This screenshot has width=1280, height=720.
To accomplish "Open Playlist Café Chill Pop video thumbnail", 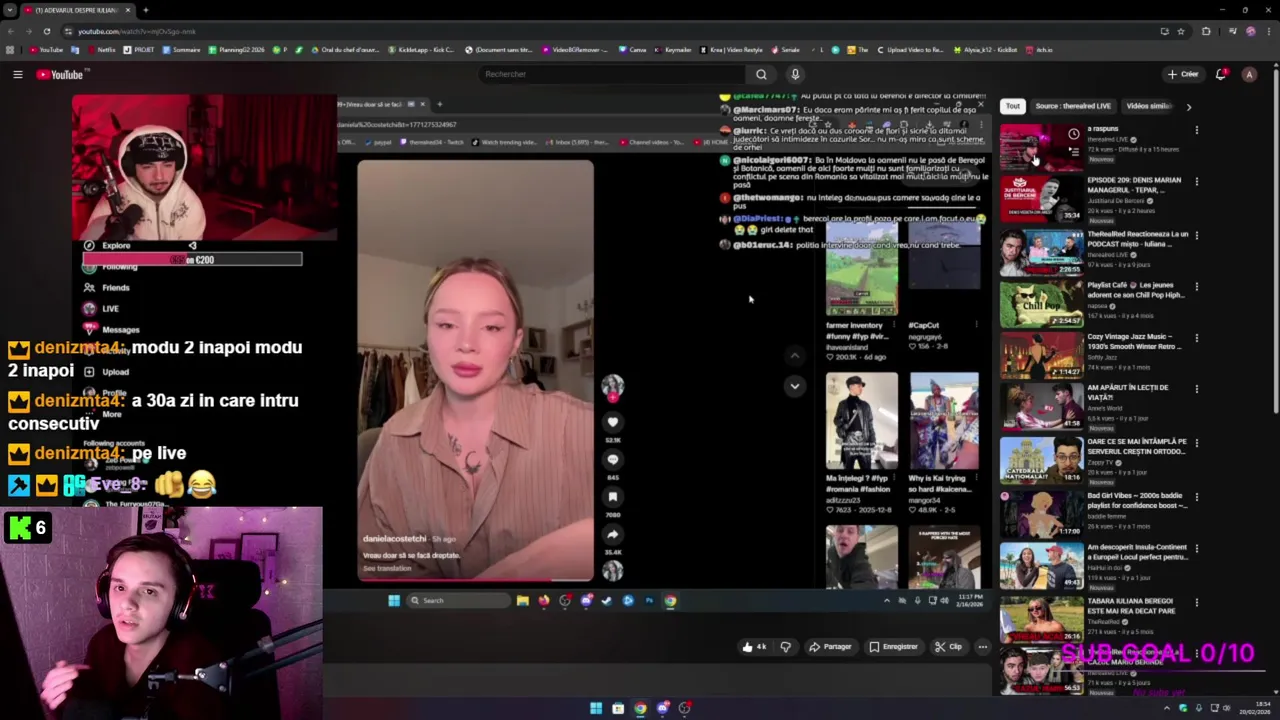I will pyautogui.click(x=1041, y=303).
